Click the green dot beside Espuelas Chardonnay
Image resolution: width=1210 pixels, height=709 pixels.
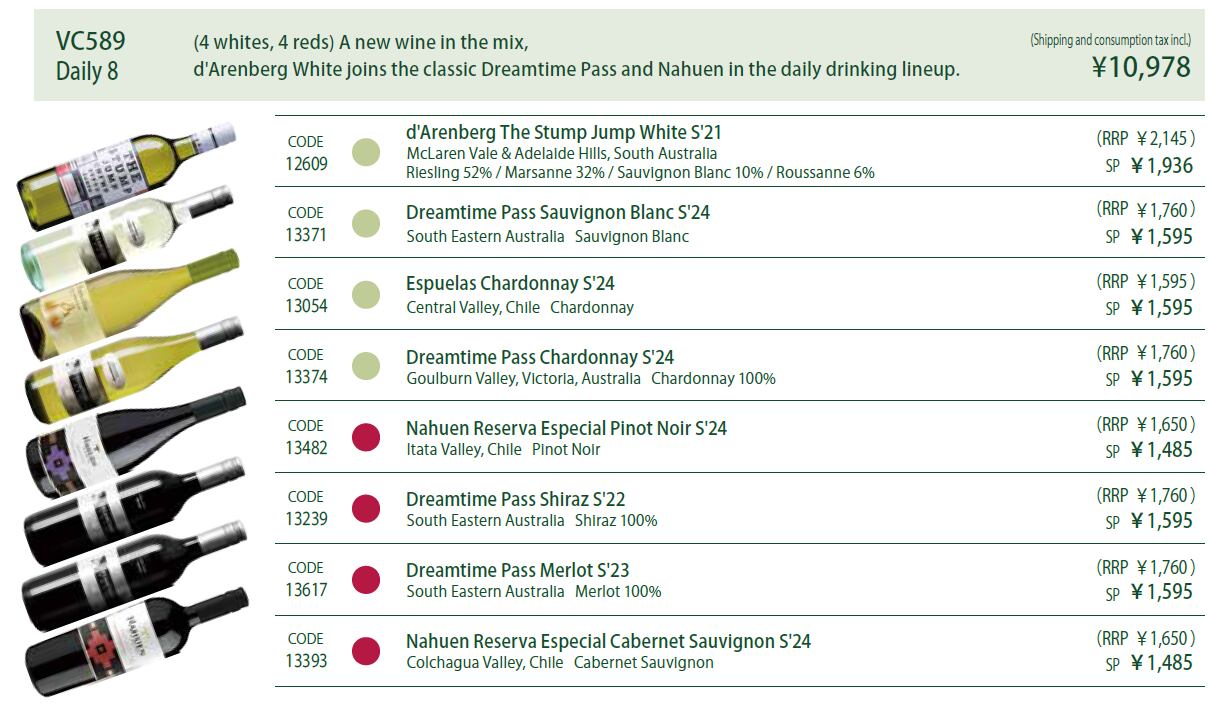point(366,295)
